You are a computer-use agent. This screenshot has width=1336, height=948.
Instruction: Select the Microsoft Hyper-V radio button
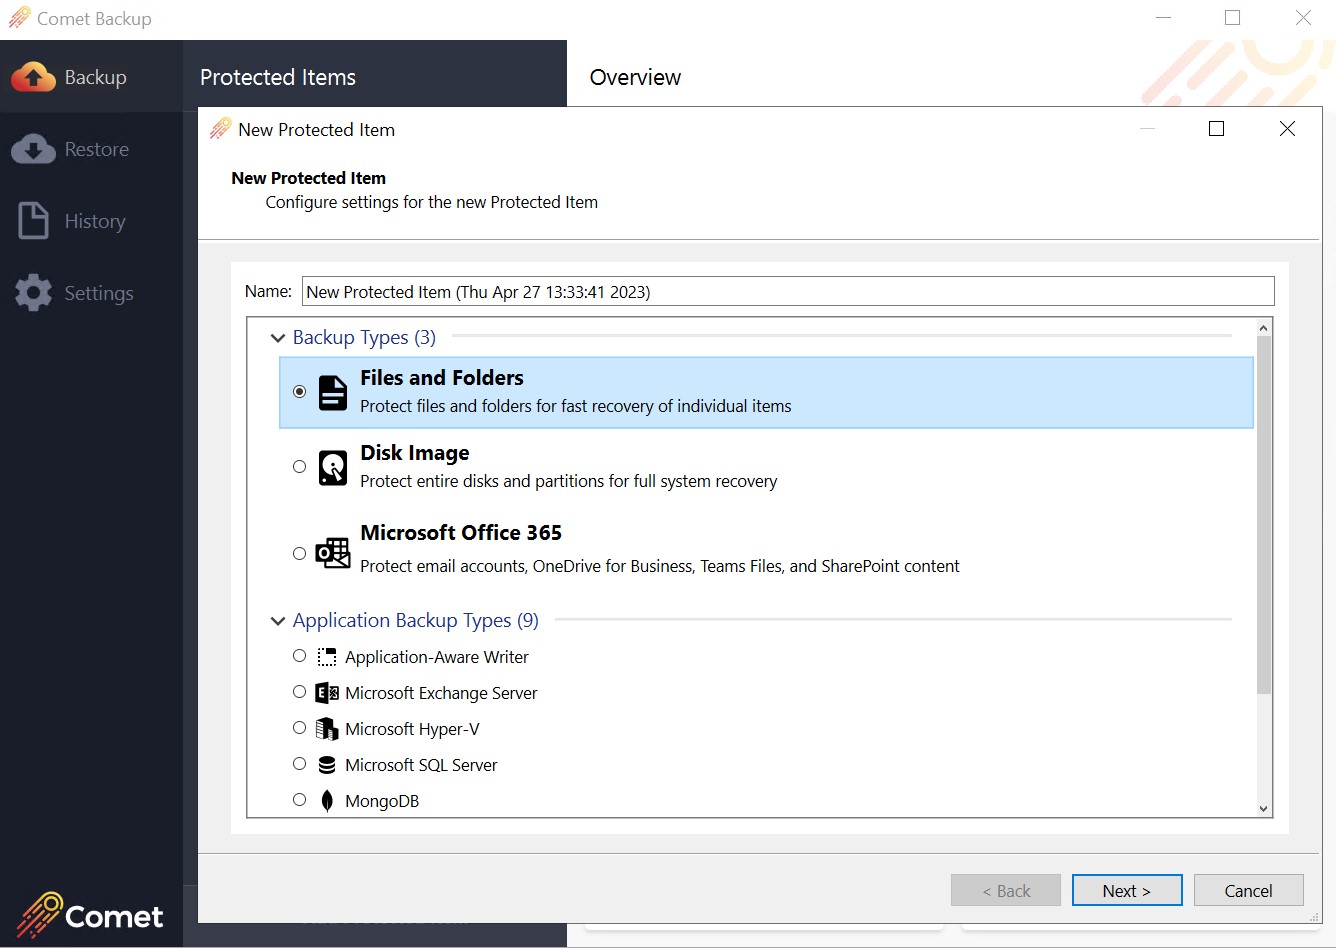299,728
